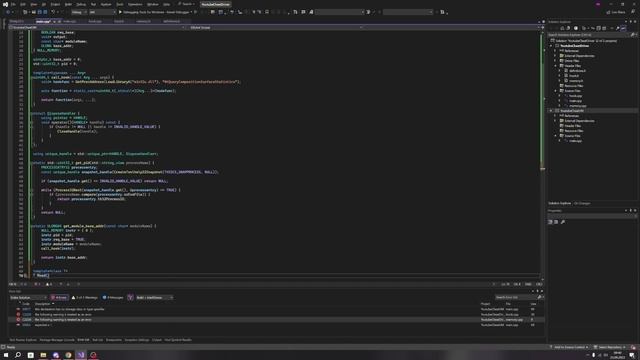
Task: Open the Tools menu
Action: (x=120, y=4)
